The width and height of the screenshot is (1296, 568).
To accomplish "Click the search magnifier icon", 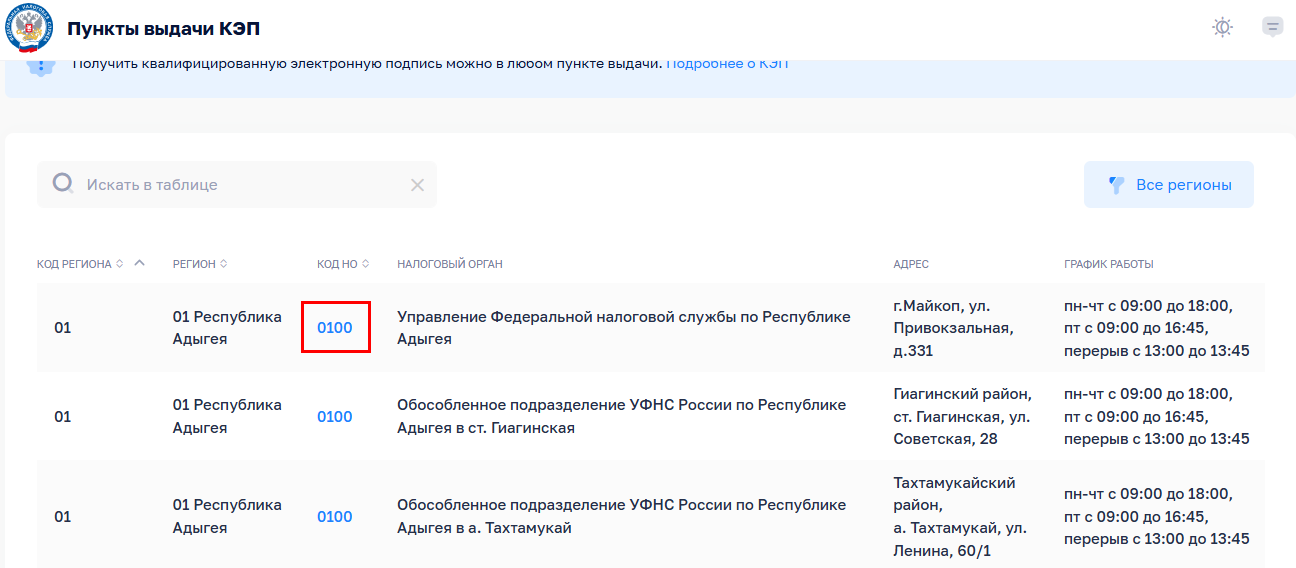I will (x=63, y=184).
